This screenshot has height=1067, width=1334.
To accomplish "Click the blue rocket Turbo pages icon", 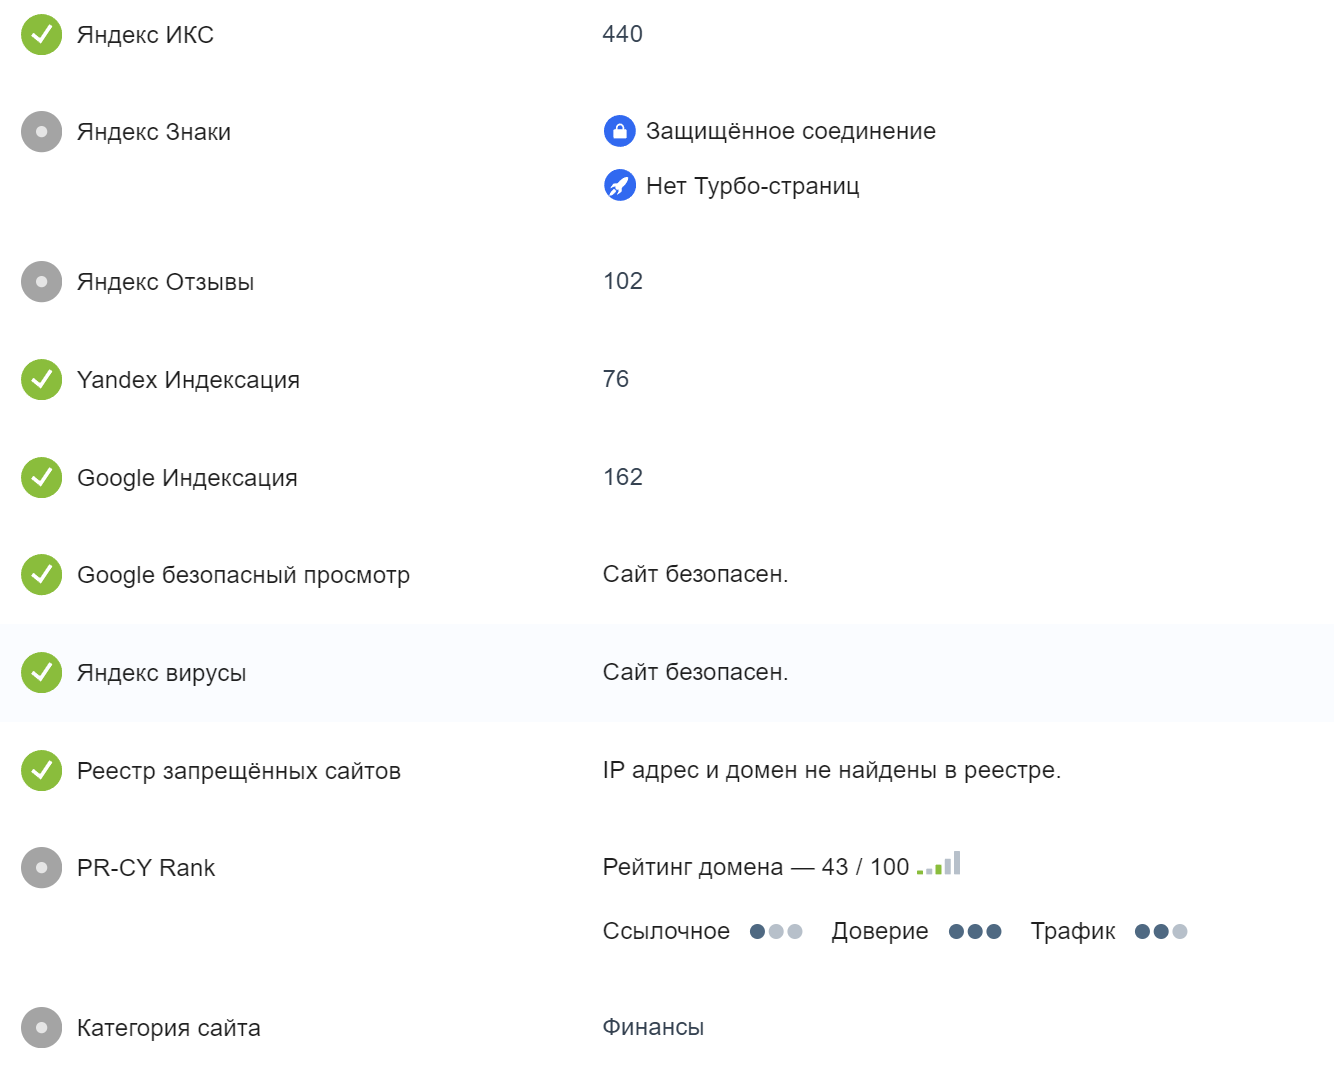I will tap(620, 185).
